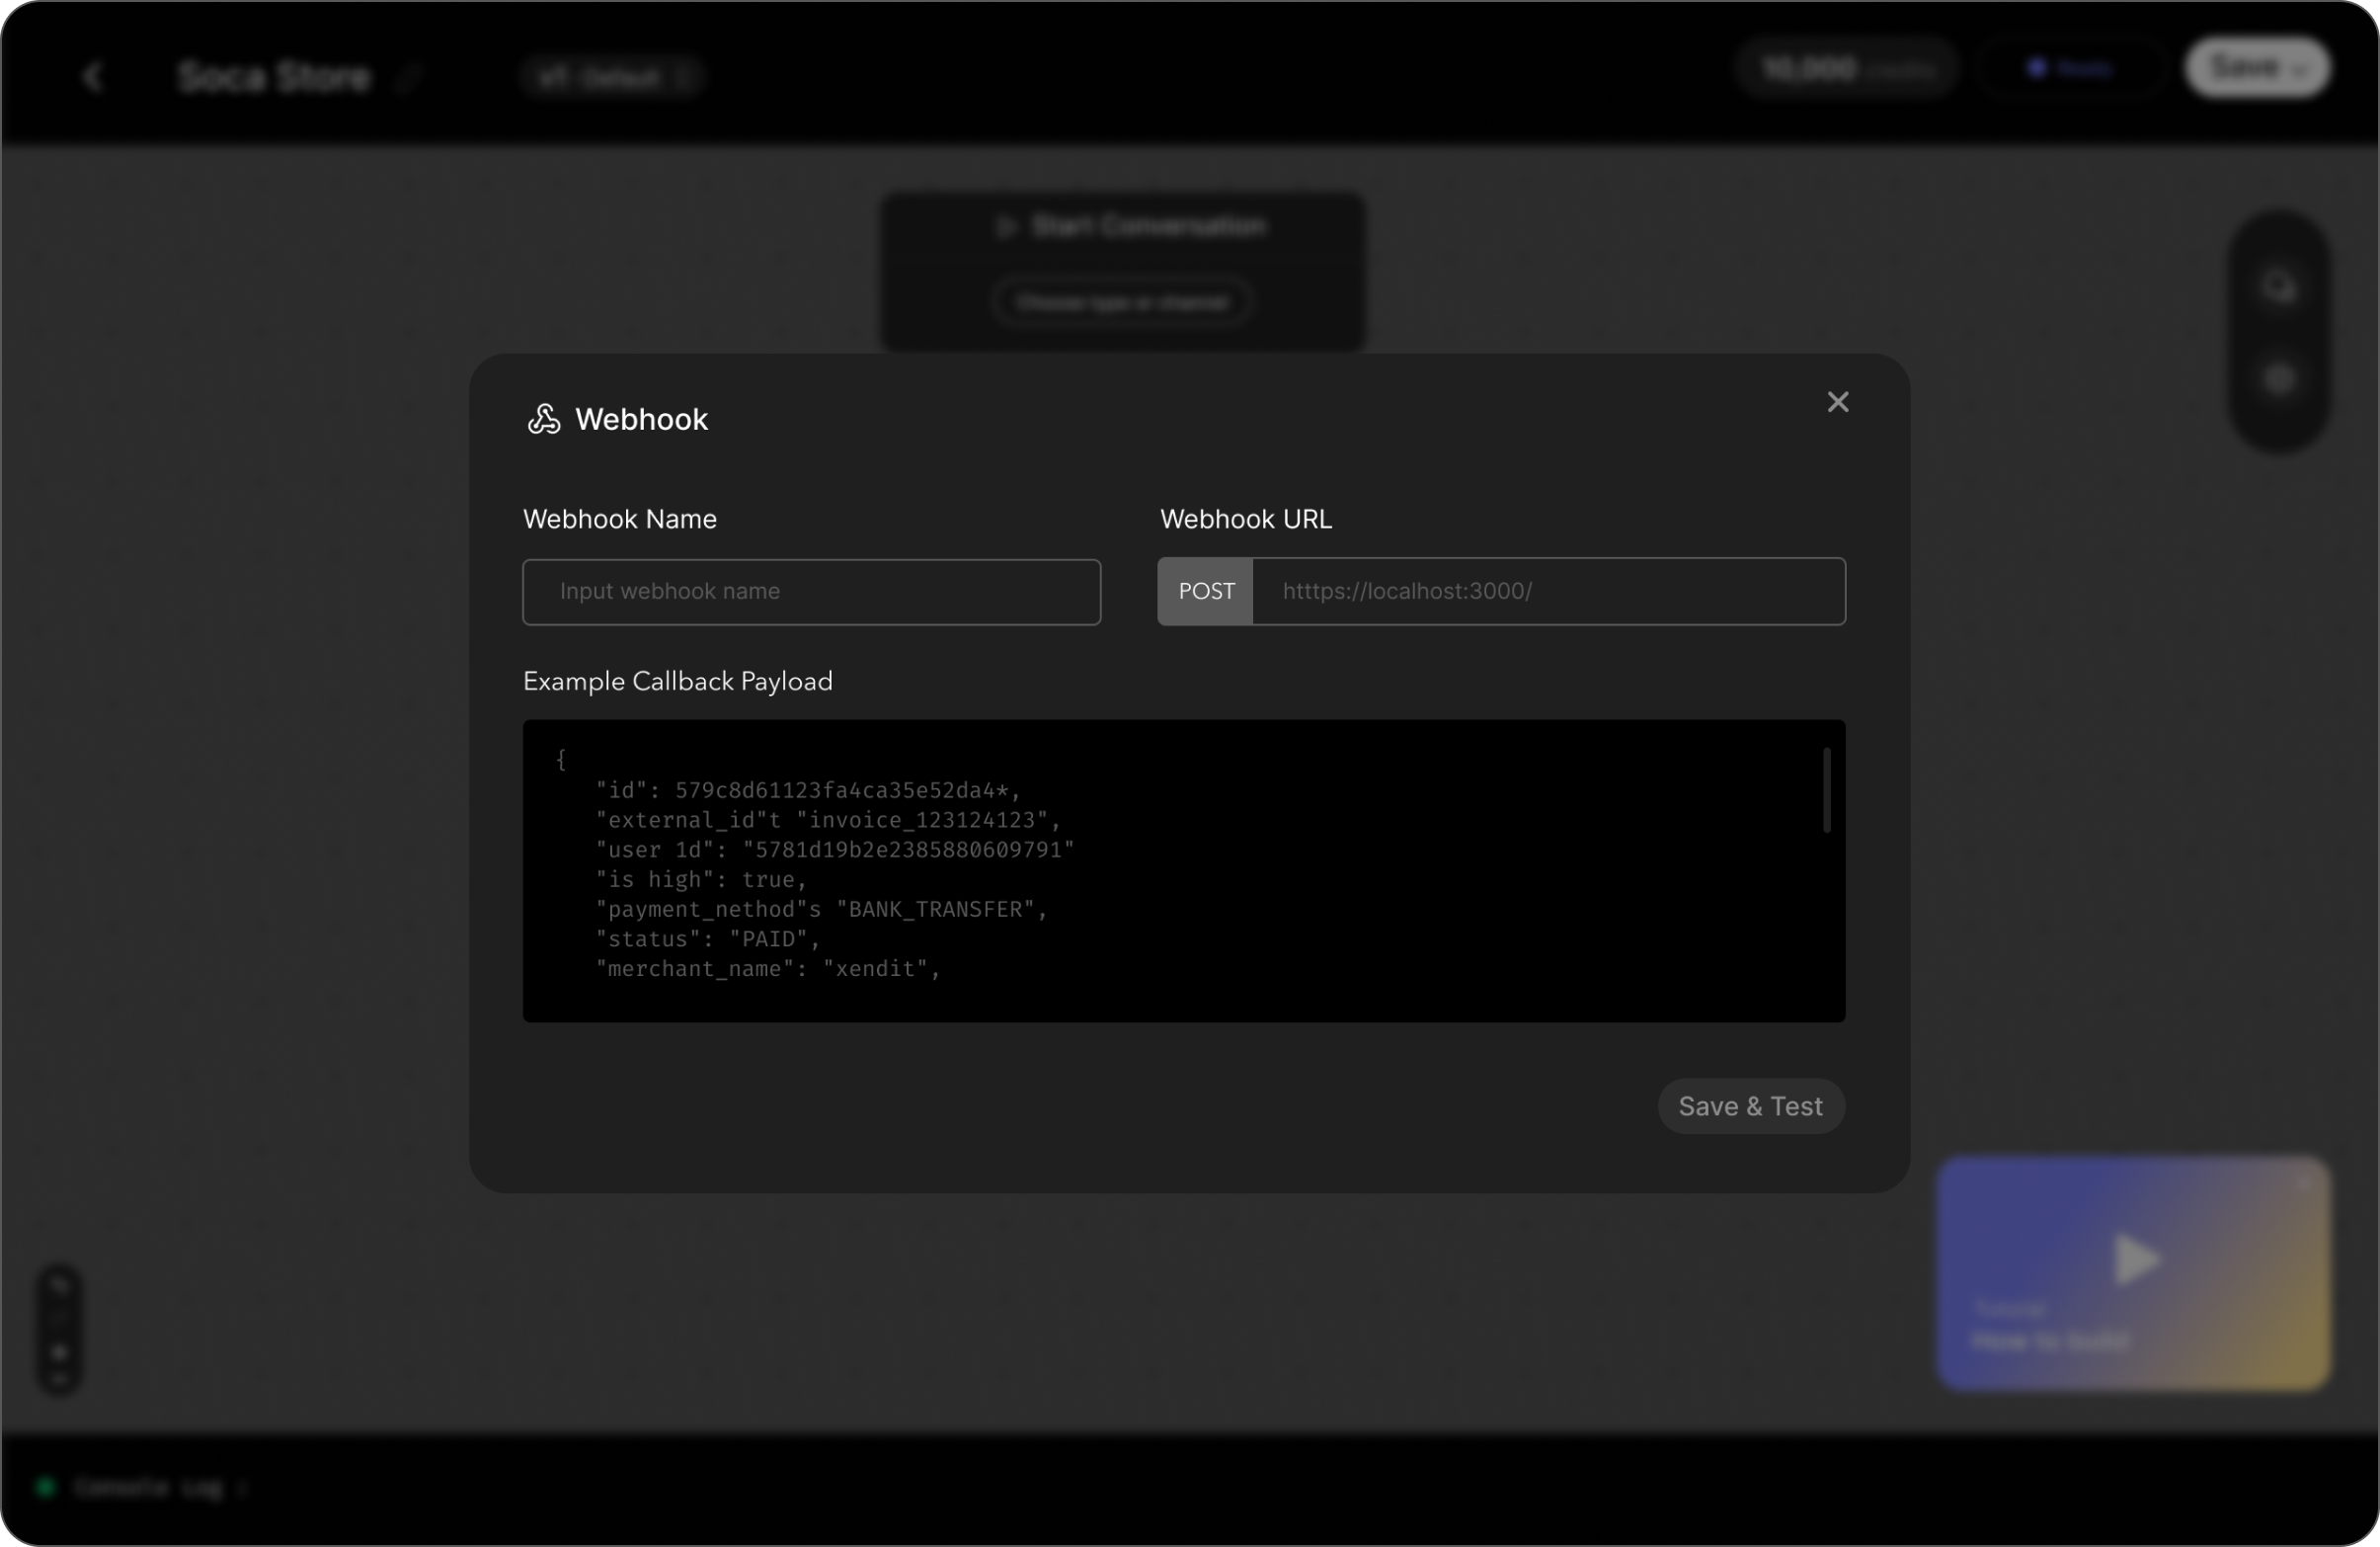Open the settings icon on the right panel
The image size is (2380, 1547).
tap(2278, 379)
